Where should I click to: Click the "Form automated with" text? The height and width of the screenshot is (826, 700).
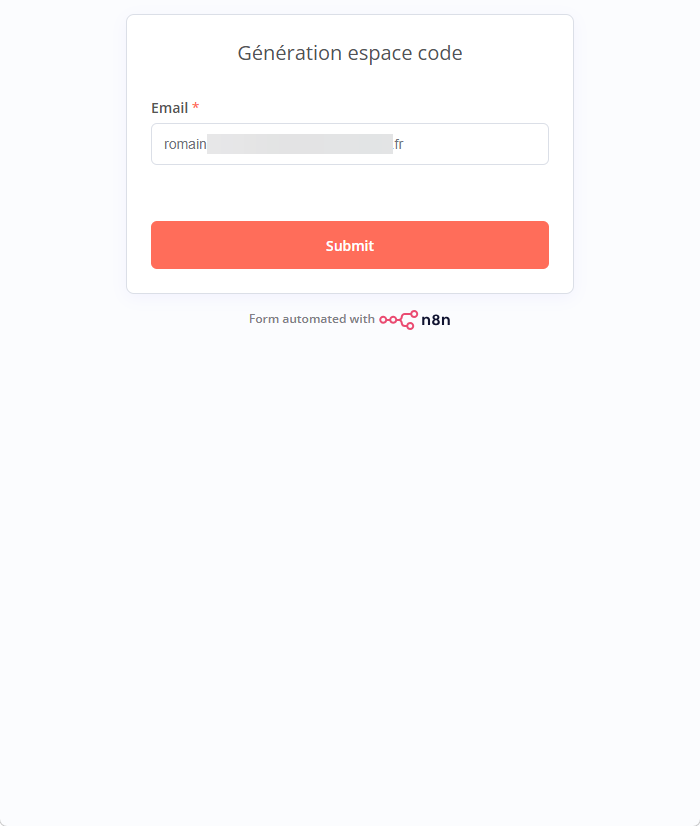(311, 319)
